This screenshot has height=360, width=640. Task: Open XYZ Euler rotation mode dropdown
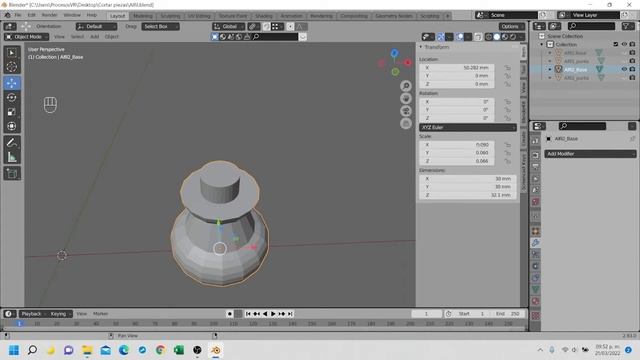[x=468, y=127]
